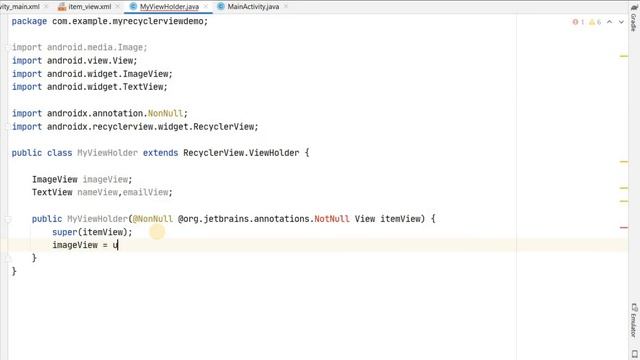Screen dimensions: 640x360
Task: Open the activity_main.xml tab
Action: click(20, 7)
